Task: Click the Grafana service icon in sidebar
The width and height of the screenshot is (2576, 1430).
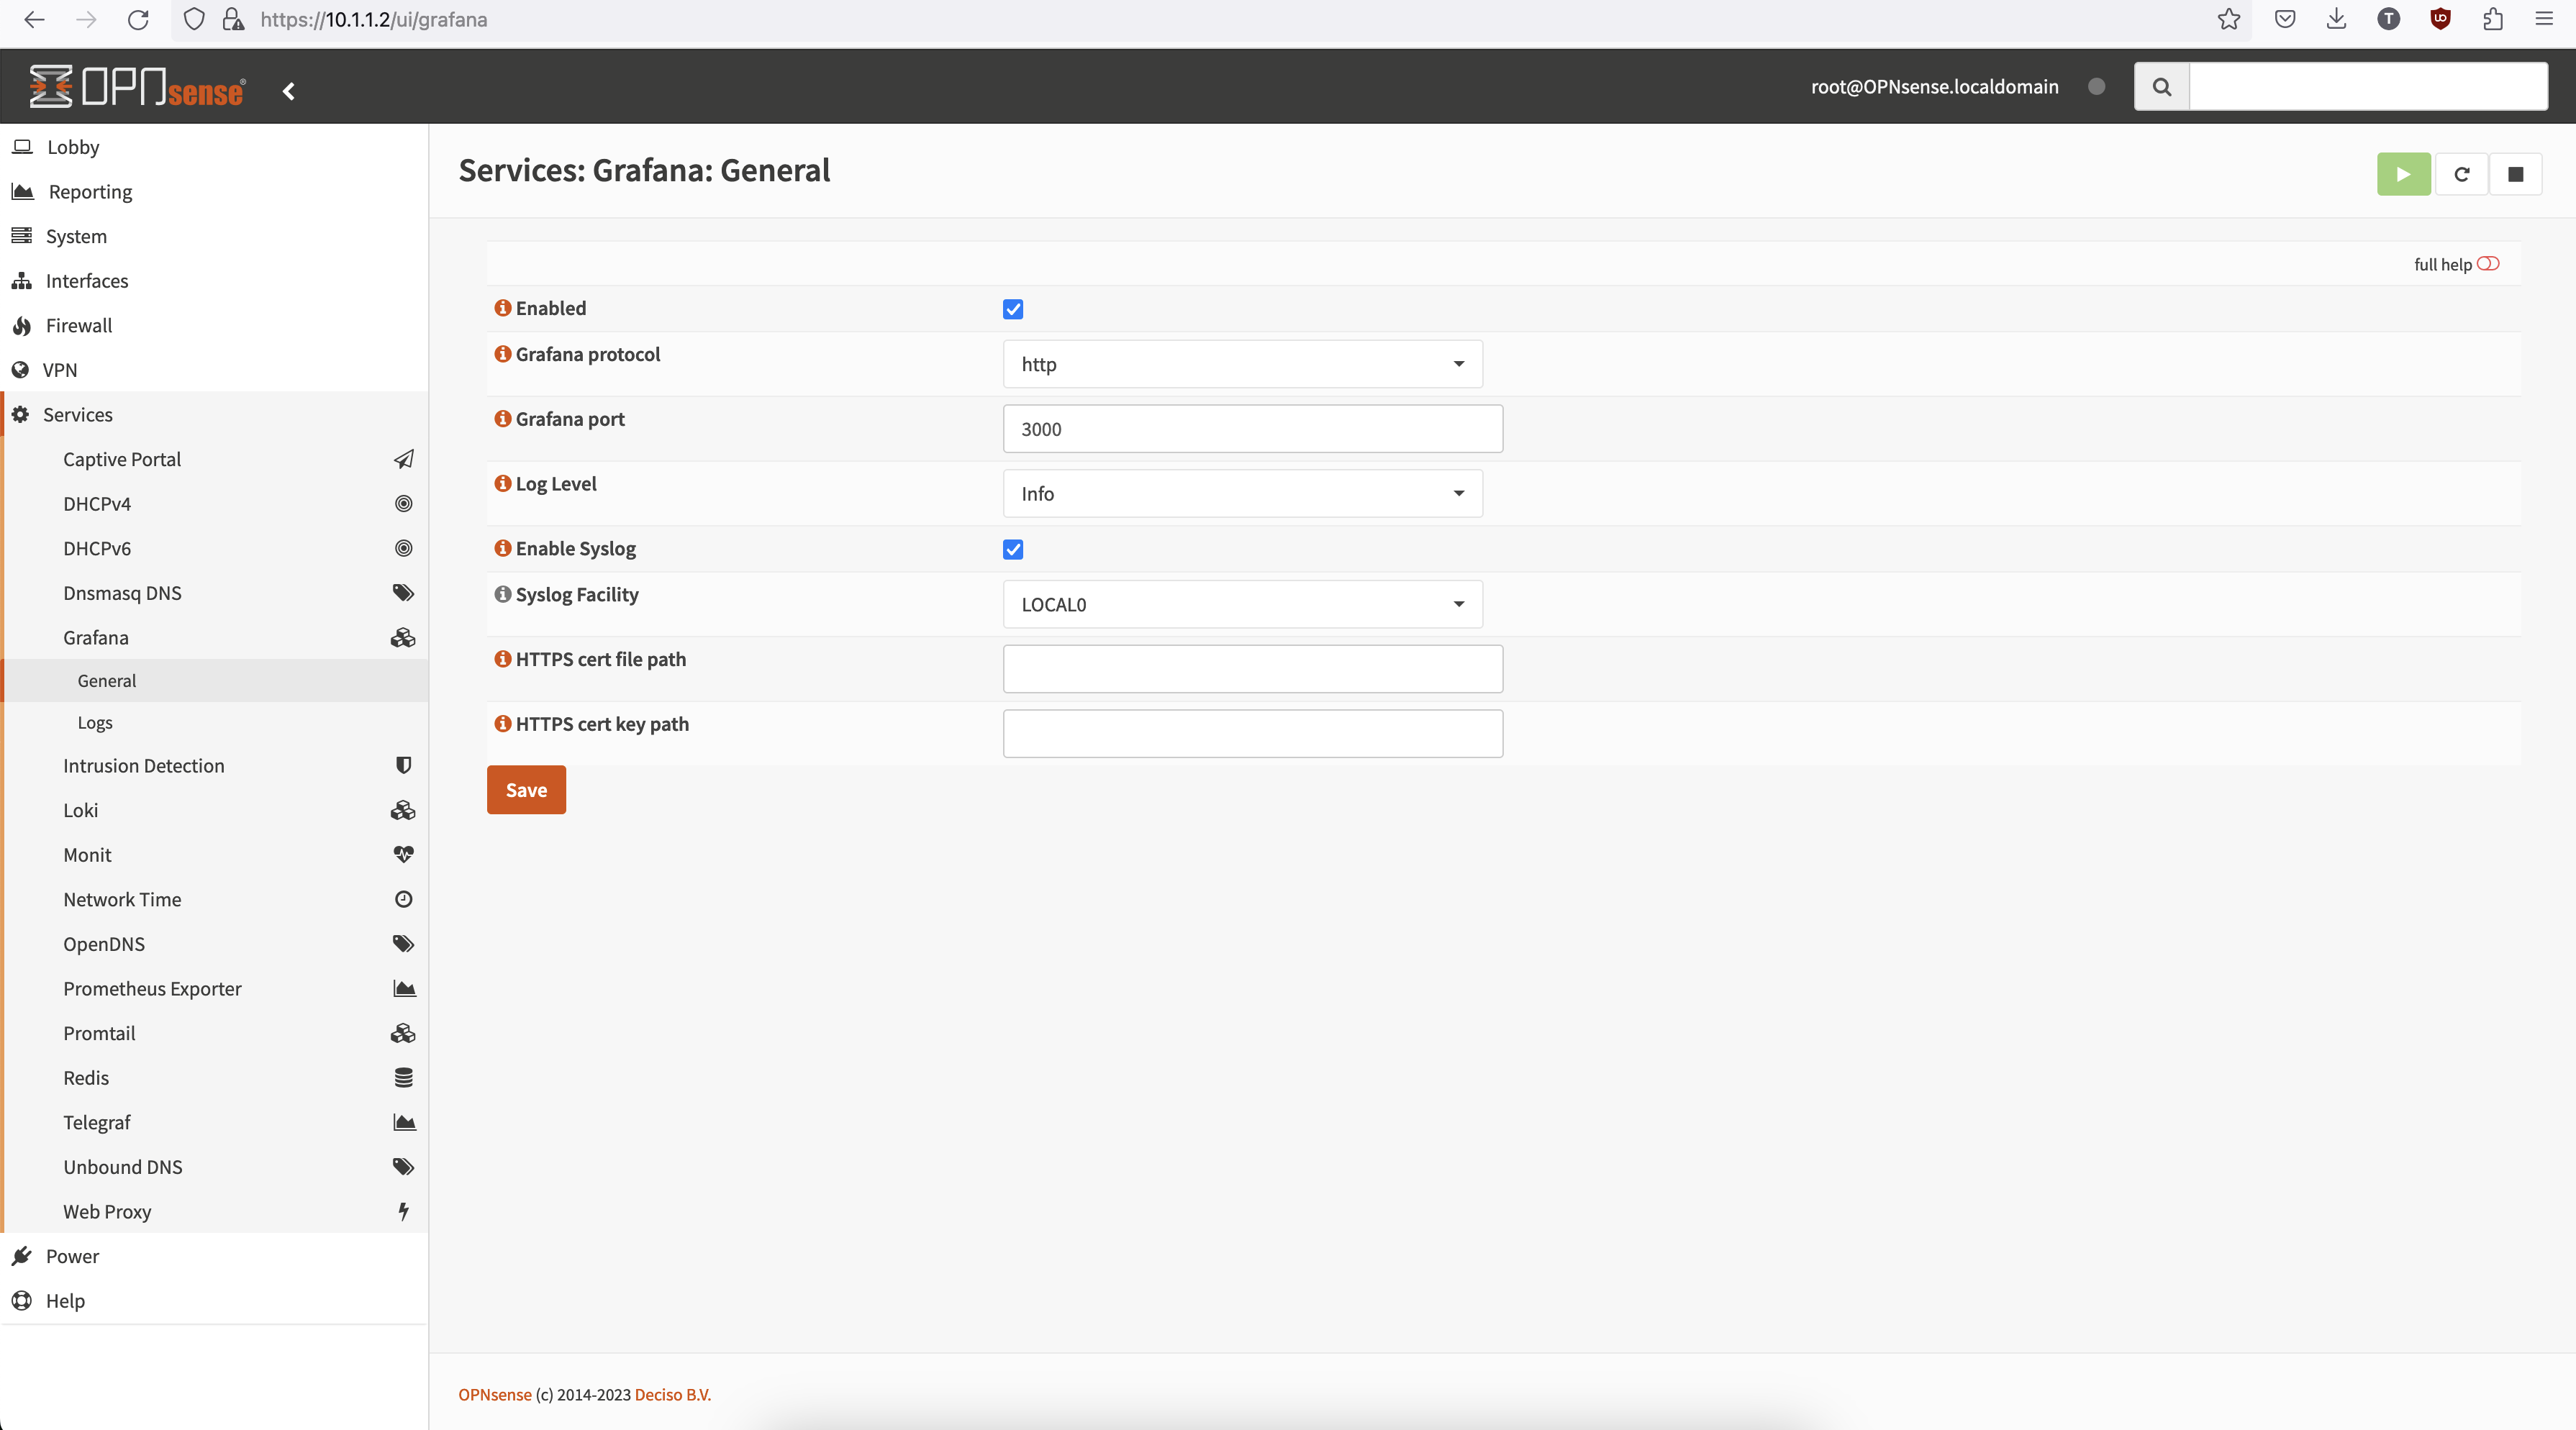Action: click(402, 637)
